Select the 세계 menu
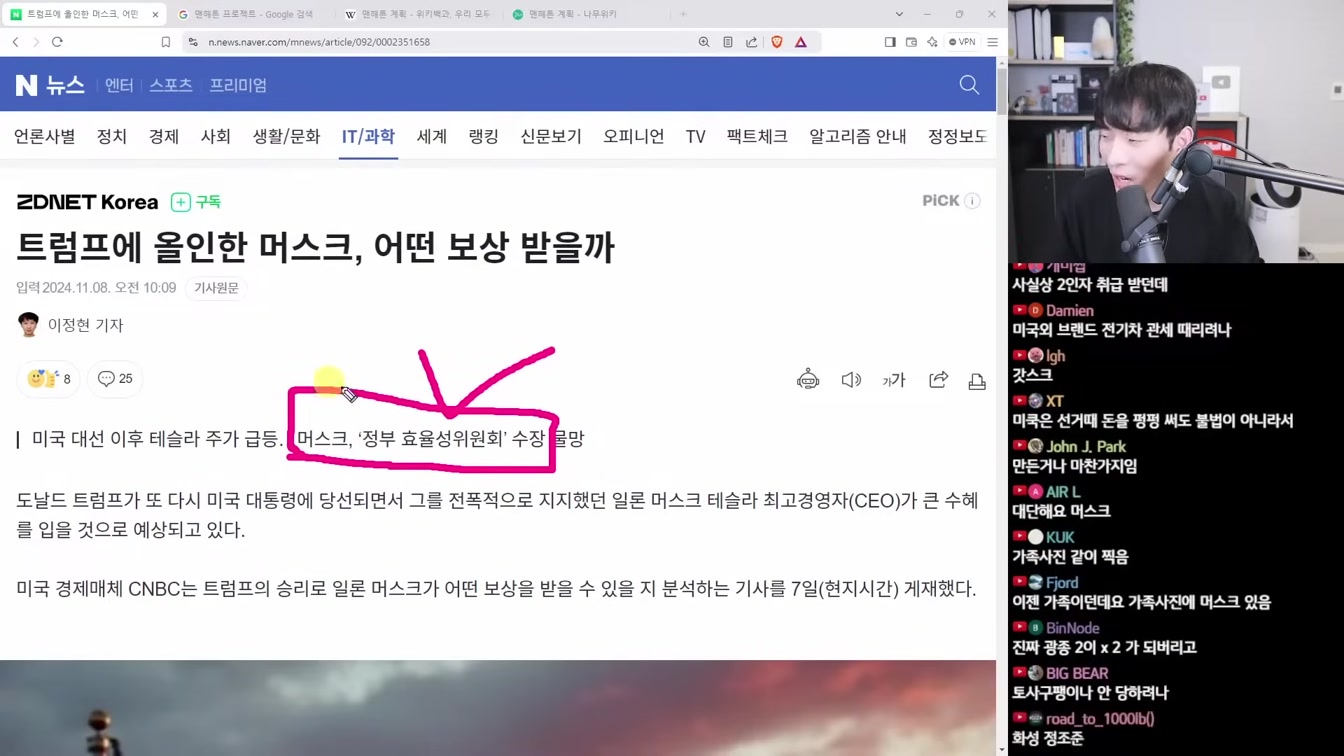1344x756 pixels. tap(432, 136)
